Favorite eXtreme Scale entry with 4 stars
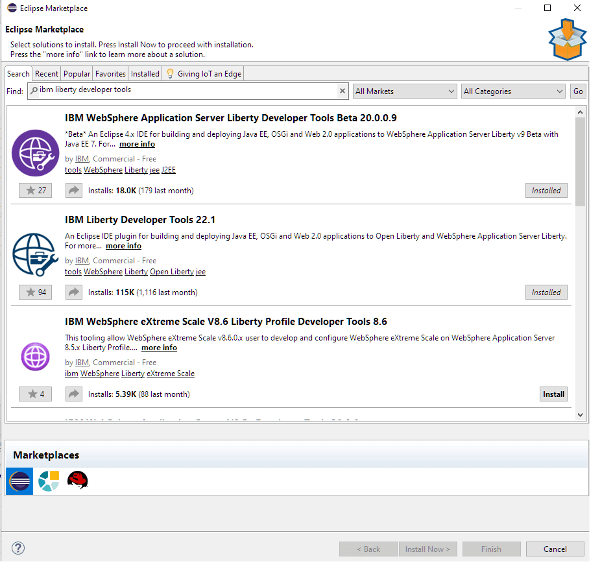 click(35, 394)
